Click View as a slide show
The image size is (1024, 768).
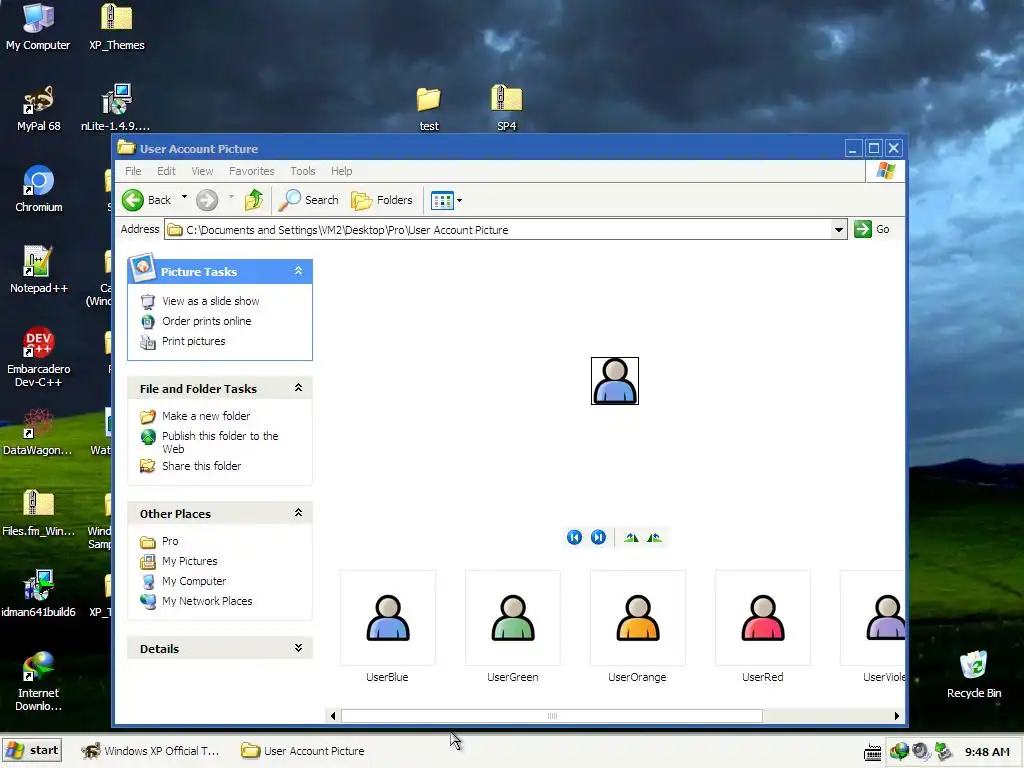[x=210, y=301]
